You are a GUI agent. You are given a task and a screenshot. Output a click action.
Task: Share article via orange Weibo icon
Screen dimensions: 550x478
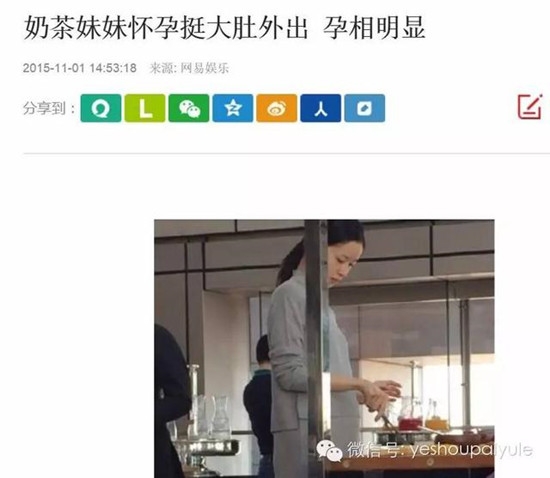[x=276, y=108]
